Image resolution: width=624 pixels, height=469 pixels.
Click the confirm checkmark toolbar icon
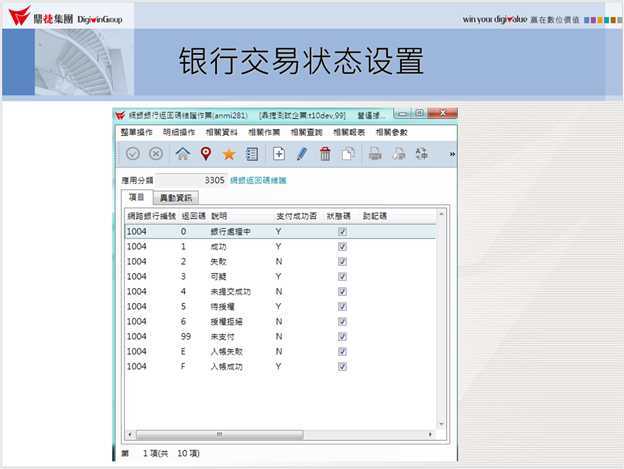133,154
